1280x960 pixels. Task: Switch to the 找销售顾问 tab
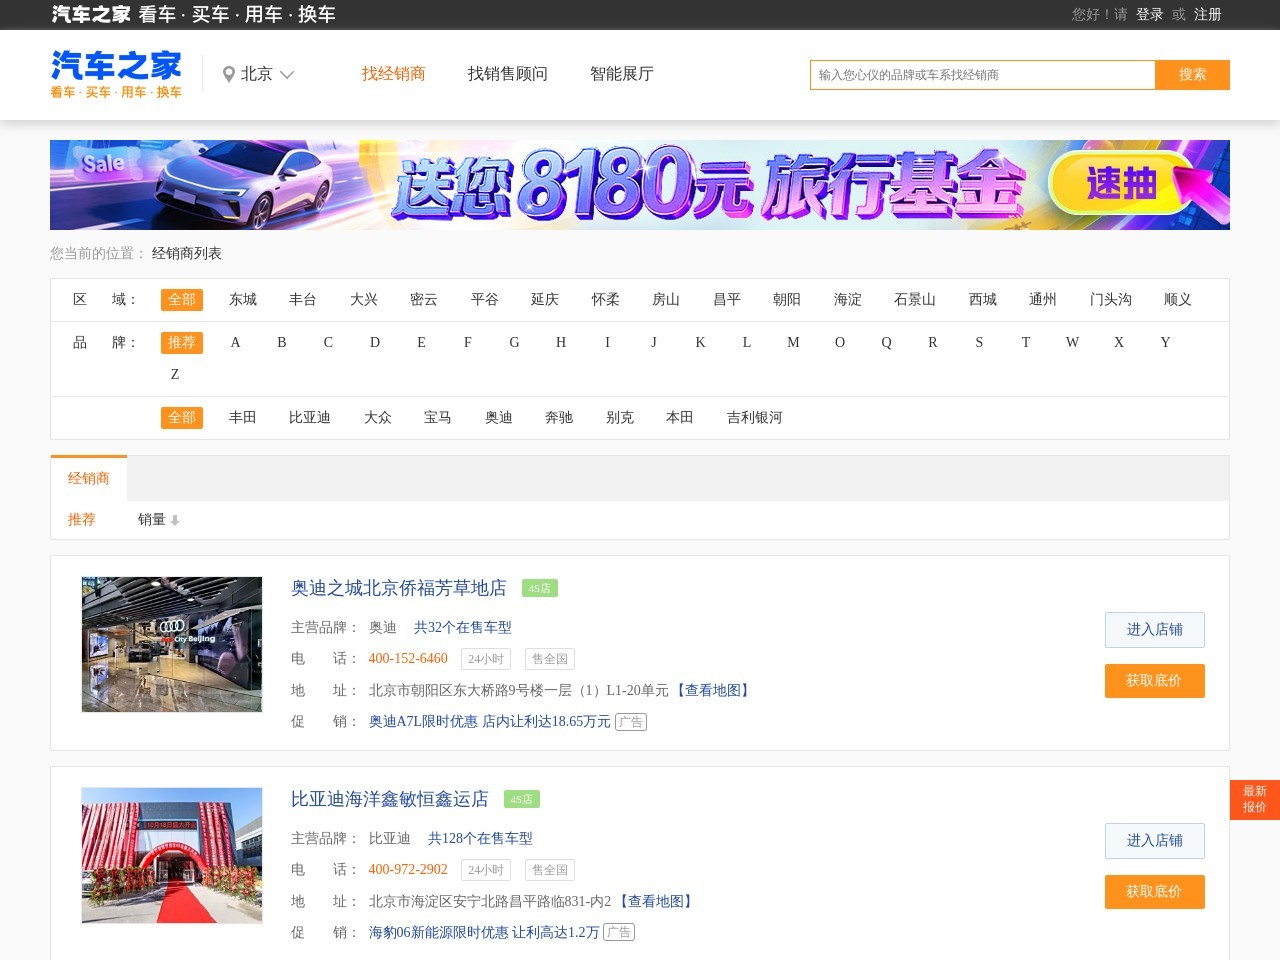click(507, 74)
